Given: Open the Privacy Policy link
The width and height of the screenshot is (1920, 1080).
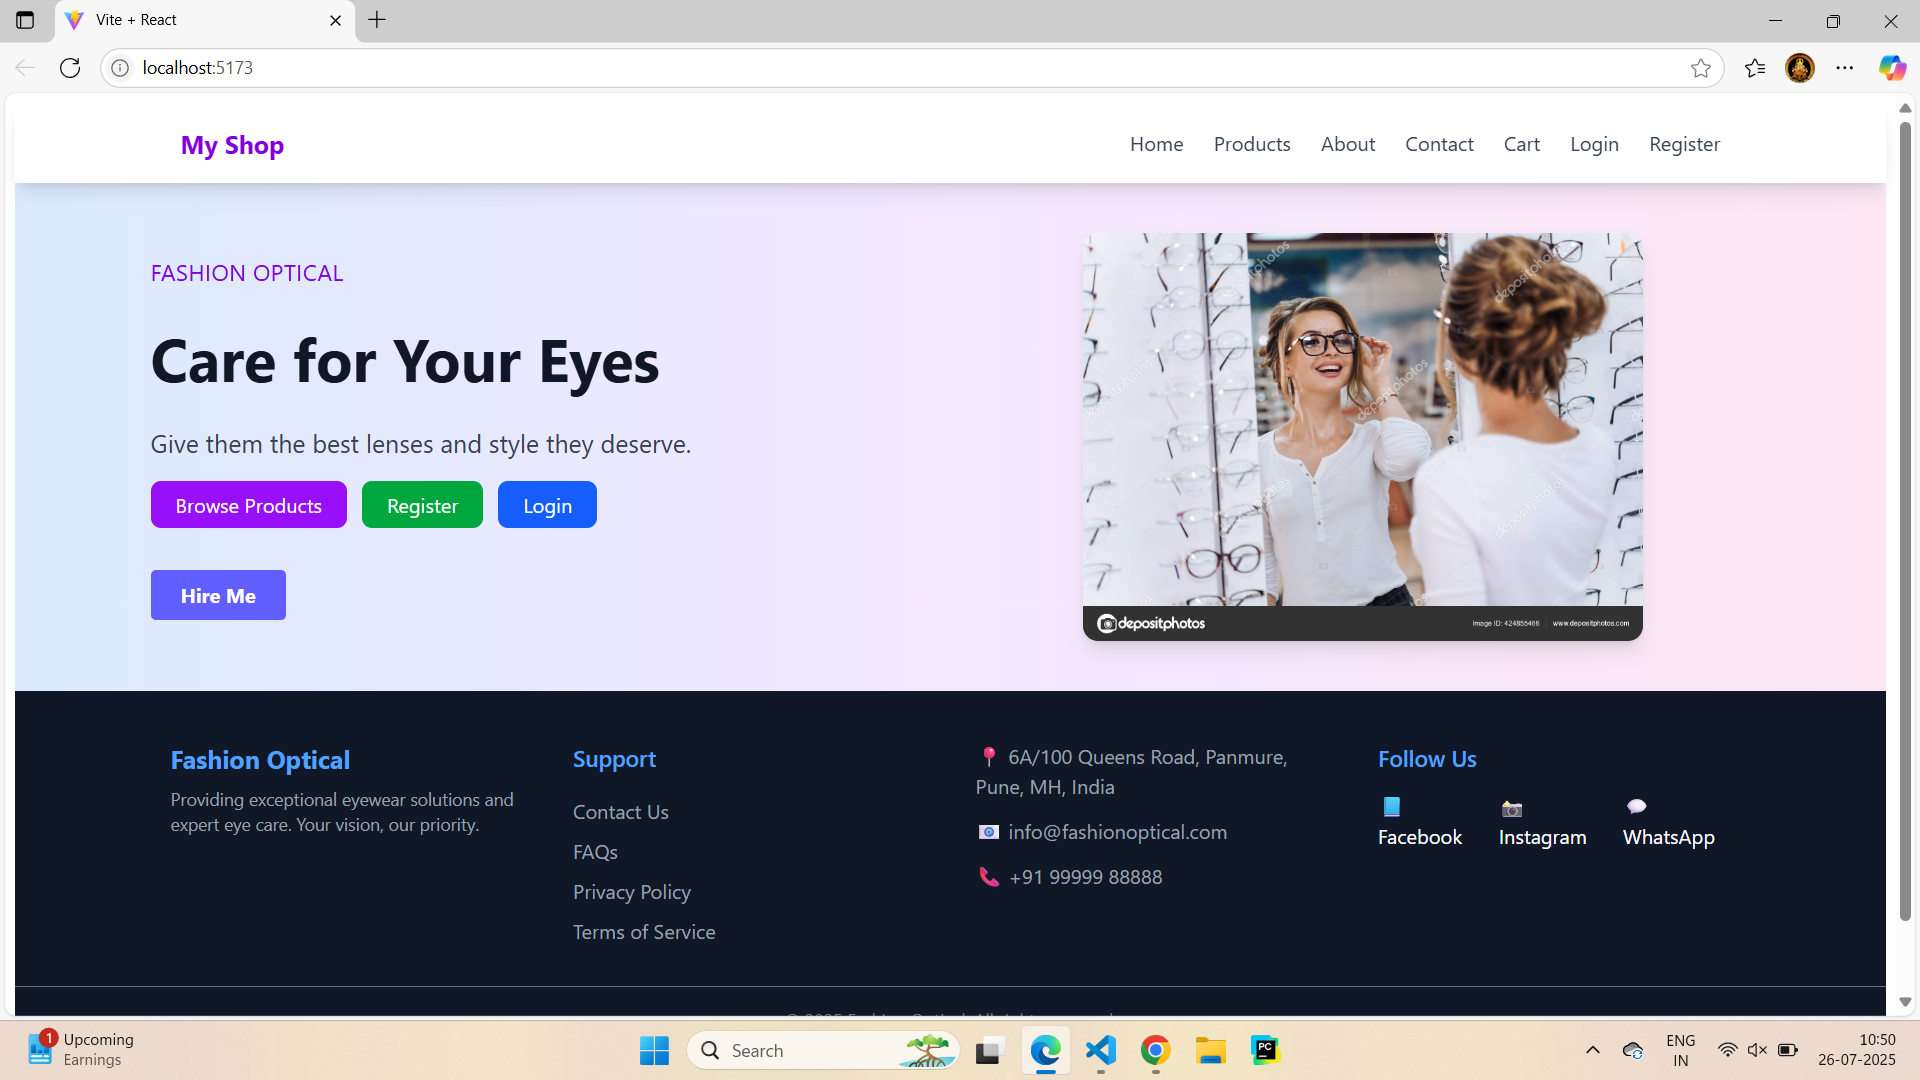Looking at the screenshot, I should pyautogui.click(x=631, y=891).
